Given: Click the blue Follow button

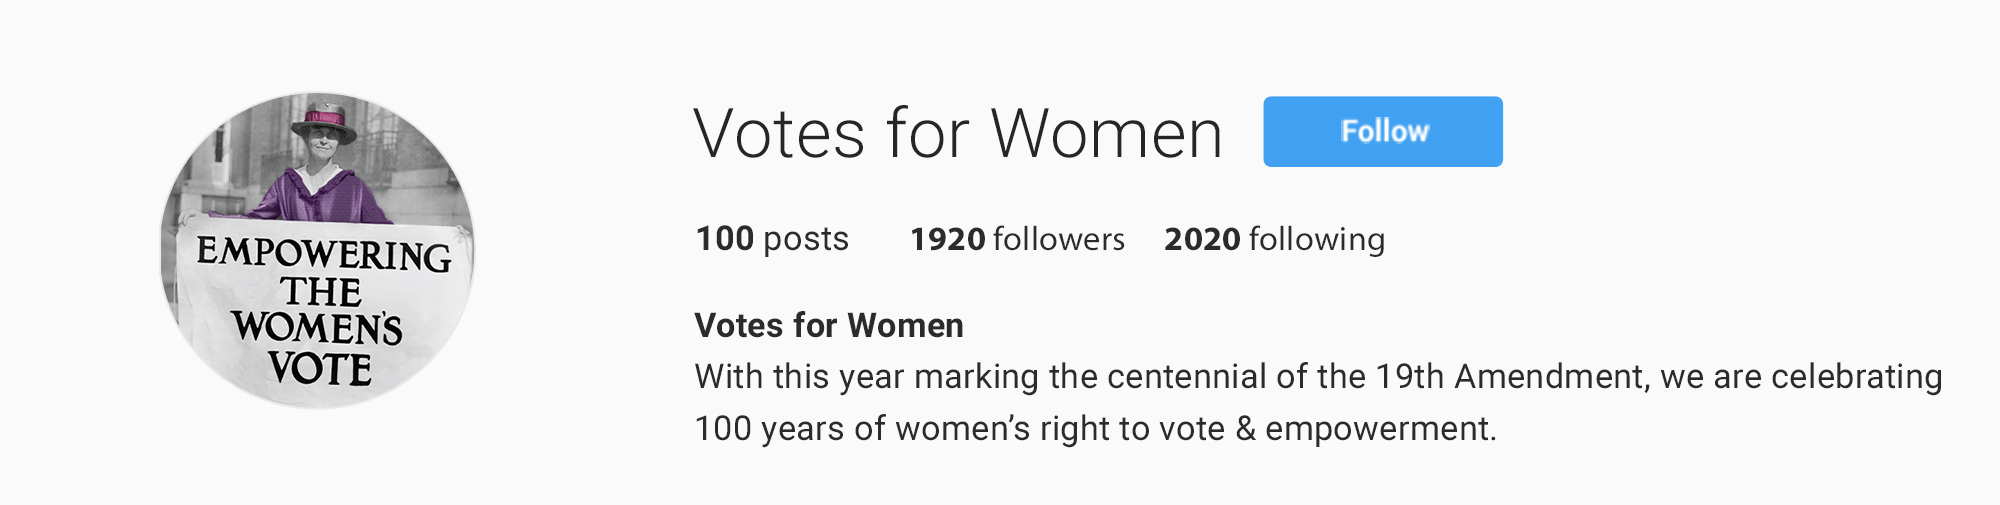Looking at the screenshot, I should (1382, 131).
